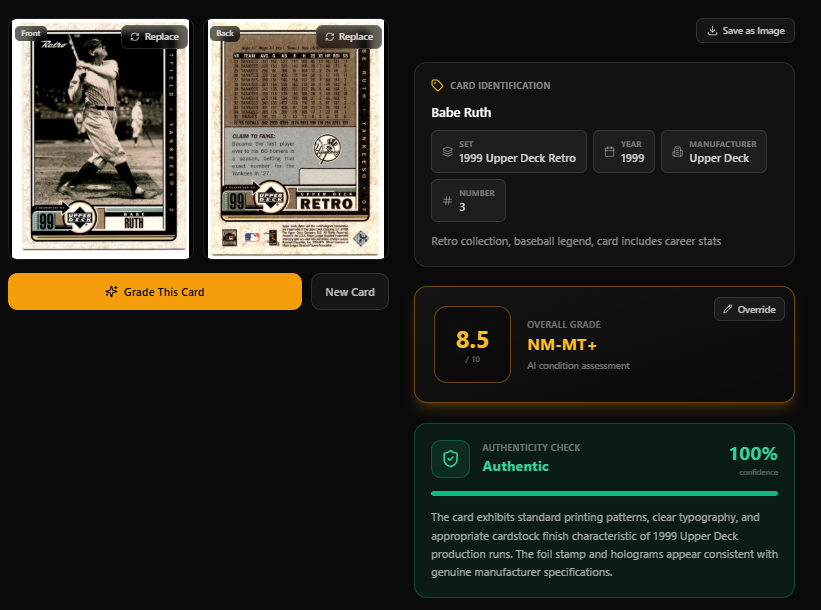Click the refresh icon on the Front Replace button
The height and width of the screenshot is (610, 821).
click(135, 37)
